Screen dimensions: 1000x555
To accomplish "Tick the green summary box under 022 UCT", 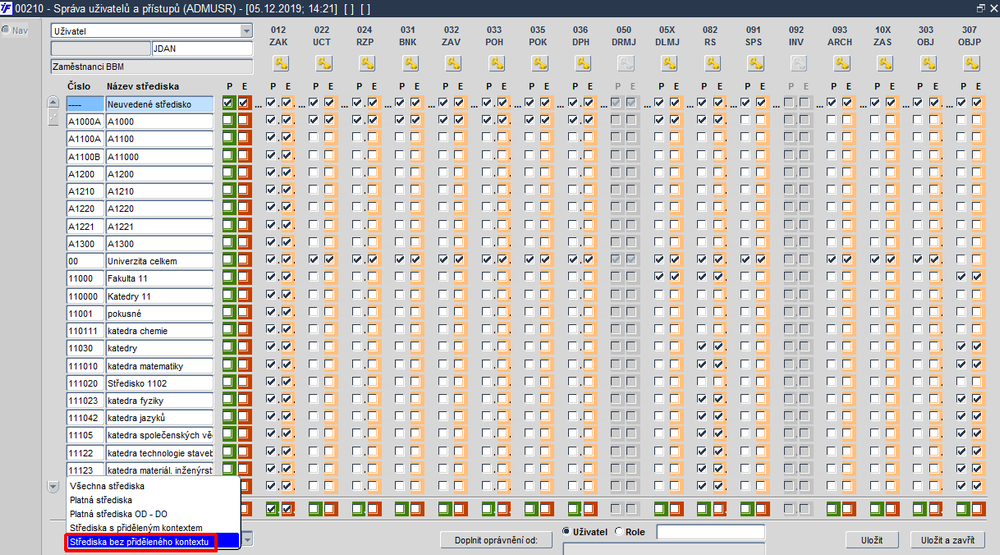I will [314, 509].
